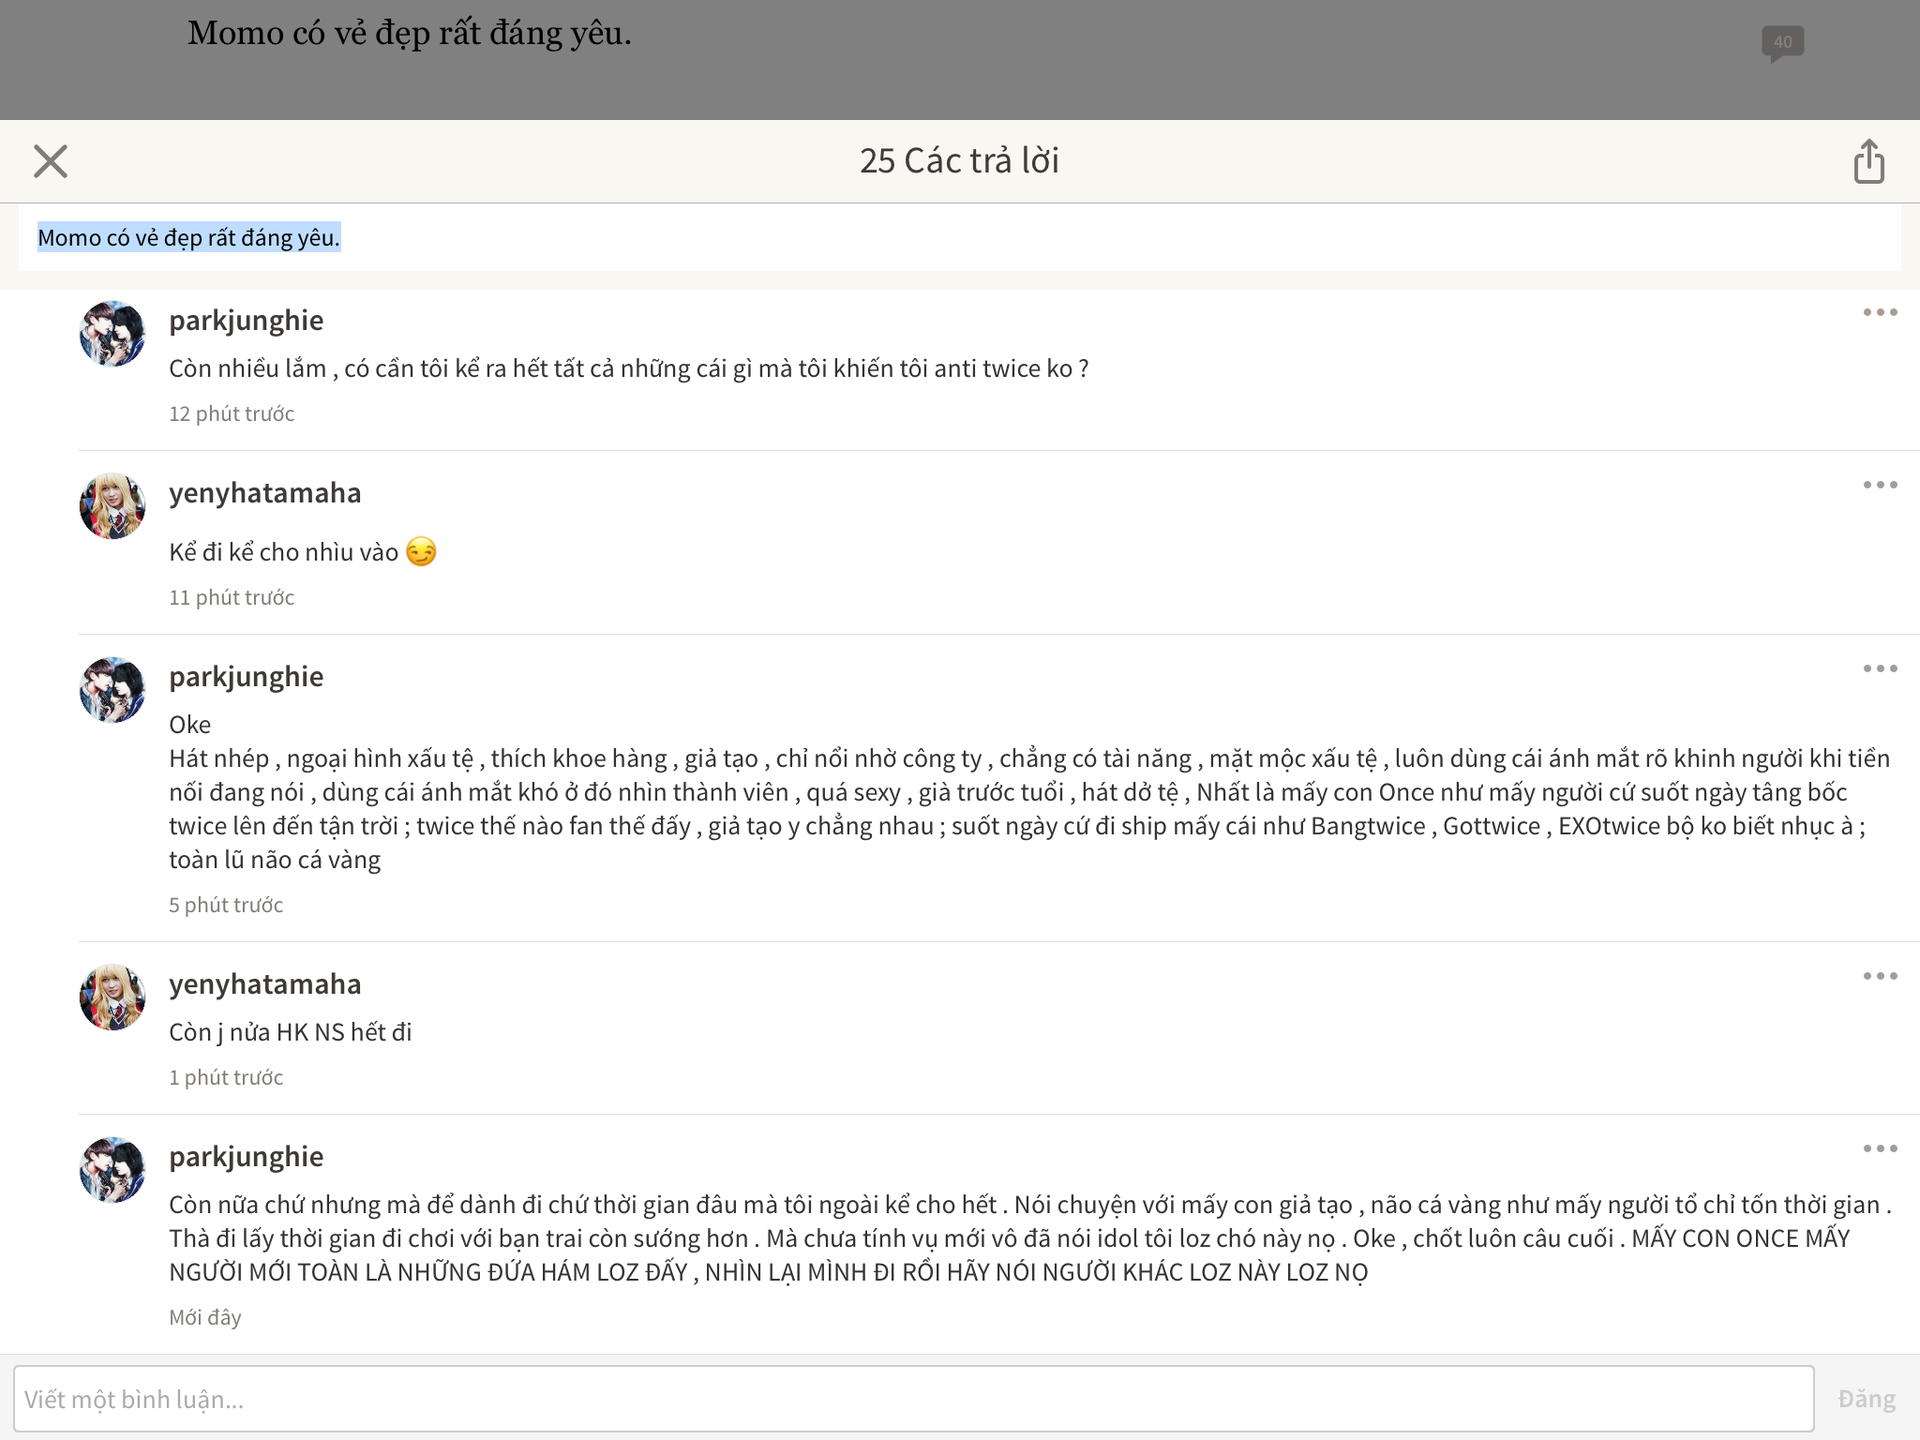Tap highlighted 'Momo có vẻ đẹp' quote
This screenshot has width=1920, height=1440.
189,238
